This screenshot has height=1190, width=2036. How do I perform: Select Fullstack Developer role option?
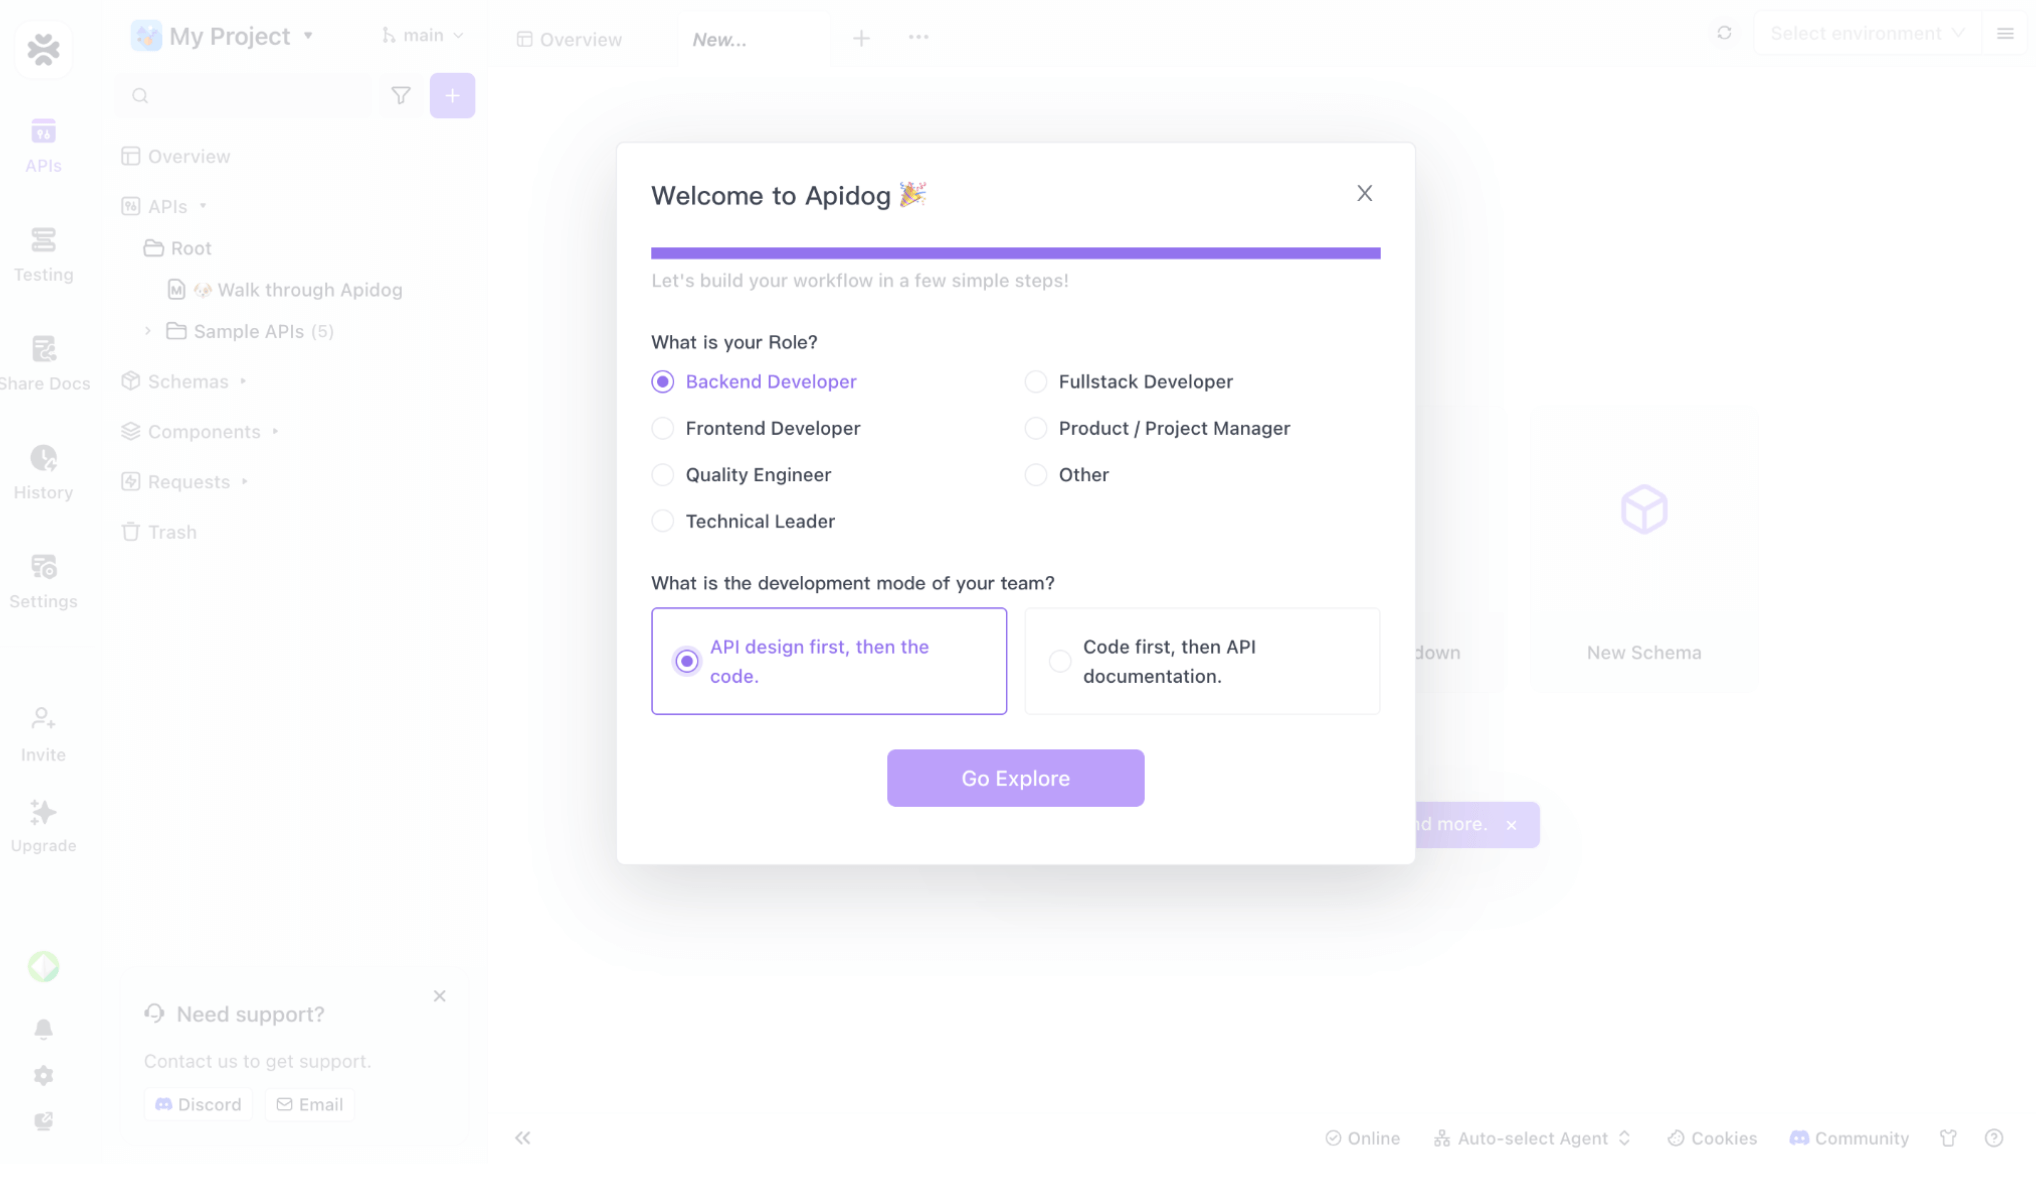click(1035, 381)
